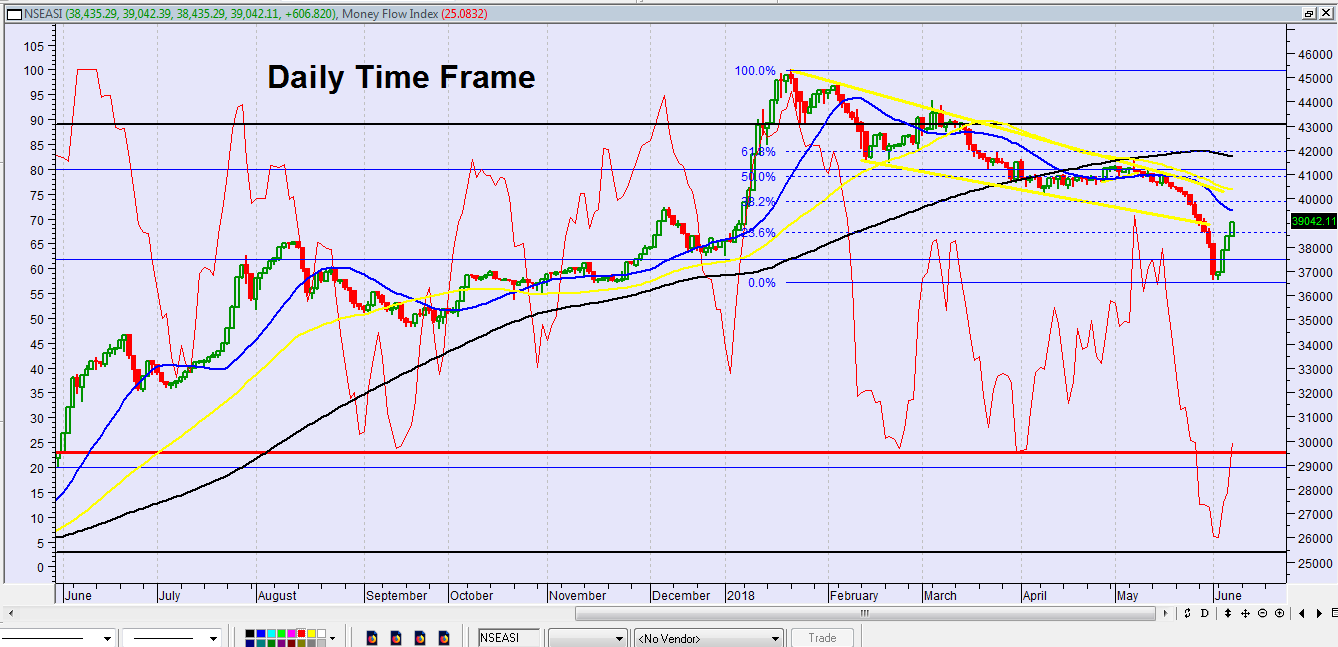The height and width of the screenshot is (647, 1338).
Task: Pick the black color swatch
Action: (250, 634)
